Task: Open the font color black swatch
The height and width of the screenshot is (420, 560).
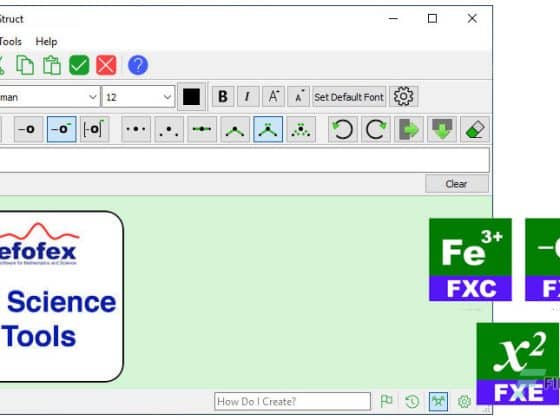Action: (191, 97)
